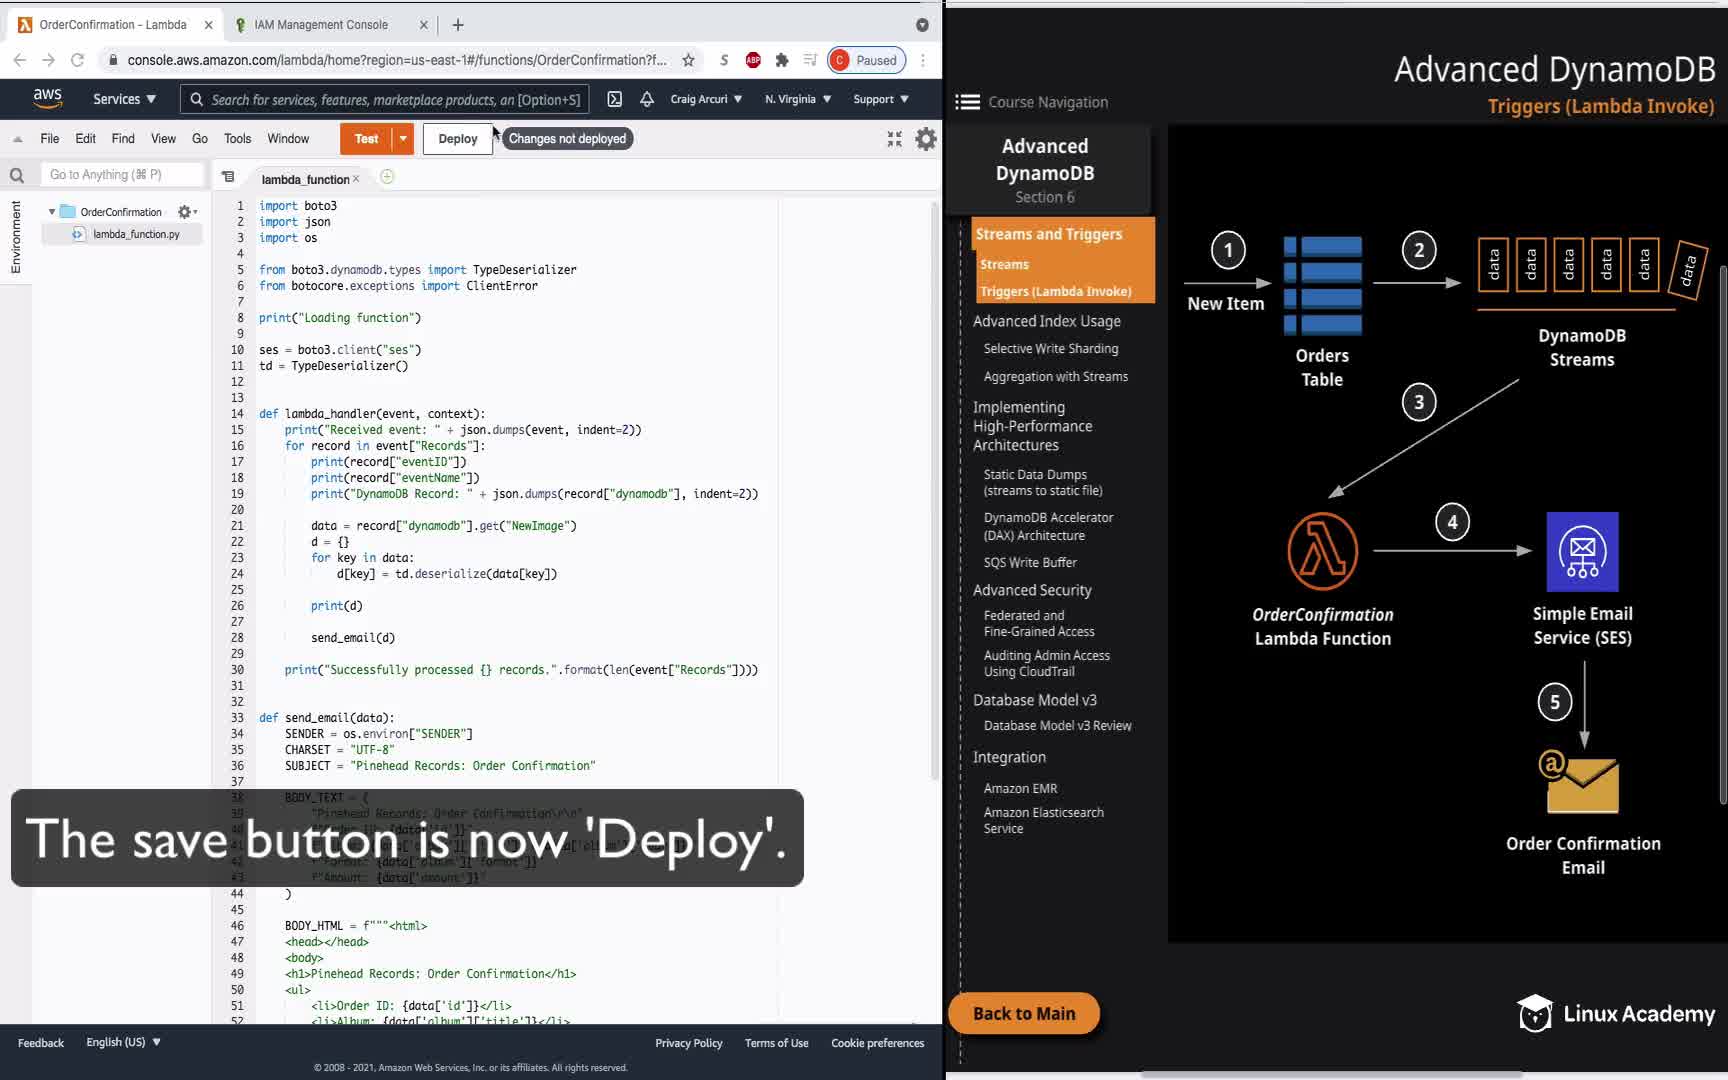Toggle fullscreen mode for the code editor
The image size is (1728, 1080).
coord(894,139)
